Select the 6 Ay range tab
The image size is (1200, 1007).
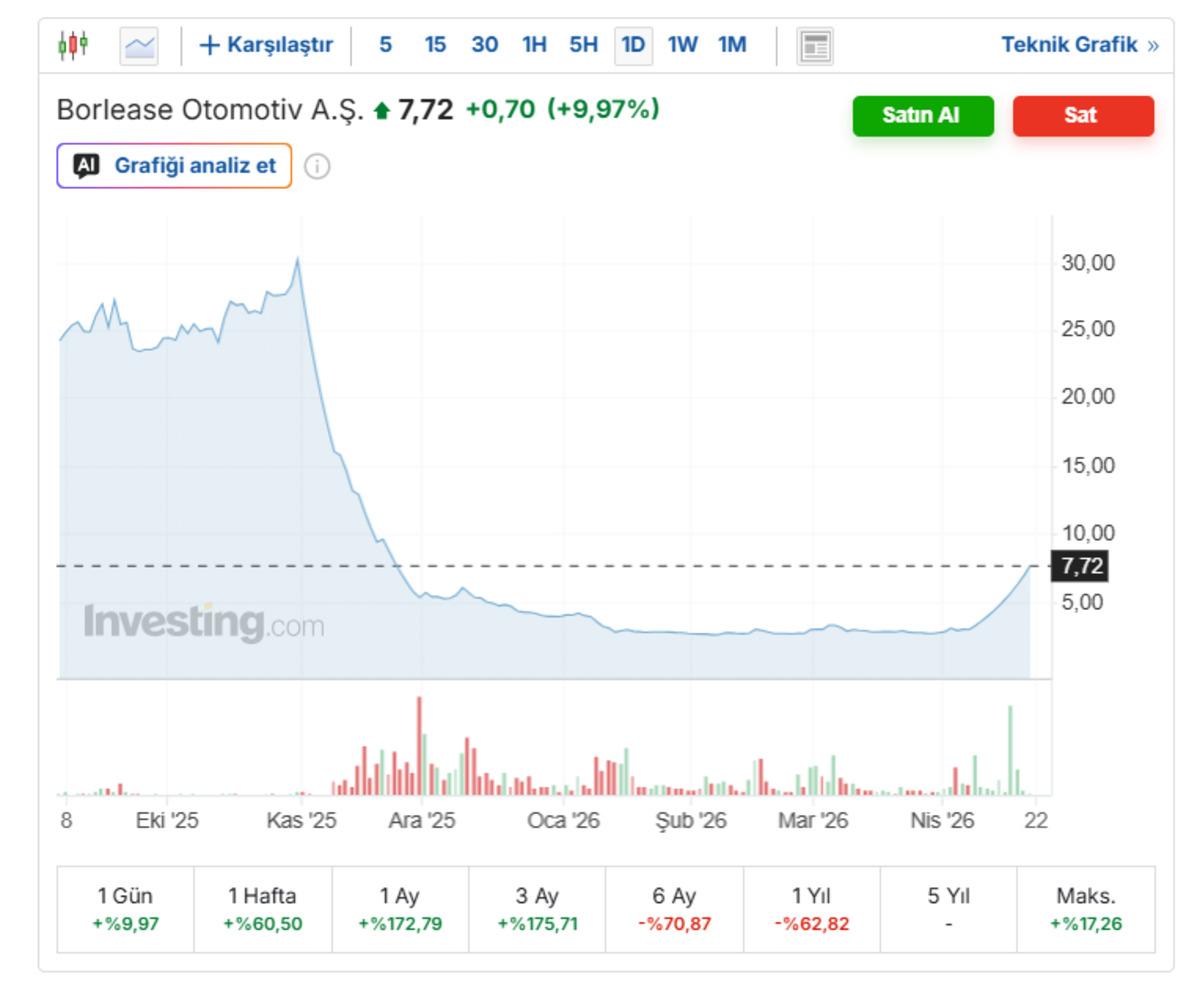(674, 908)
